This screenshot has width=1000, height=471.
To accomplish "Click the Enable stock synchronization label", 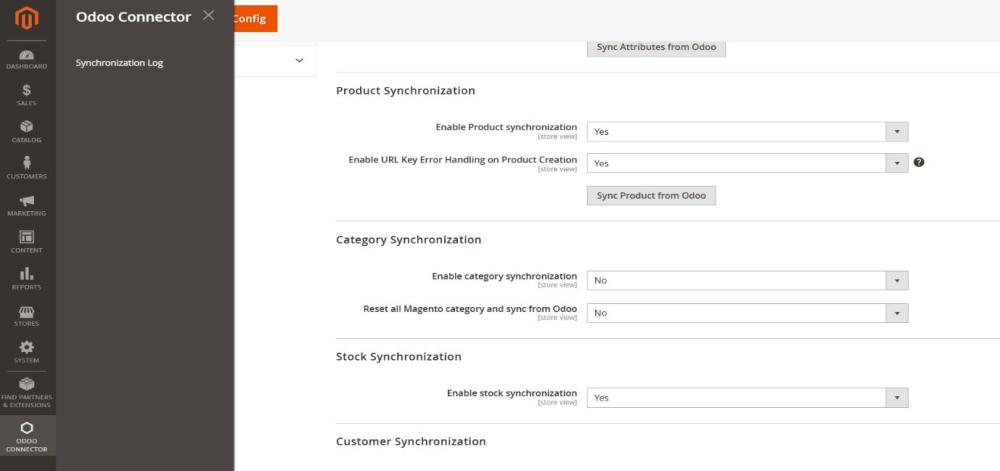I will coord(512,393).
